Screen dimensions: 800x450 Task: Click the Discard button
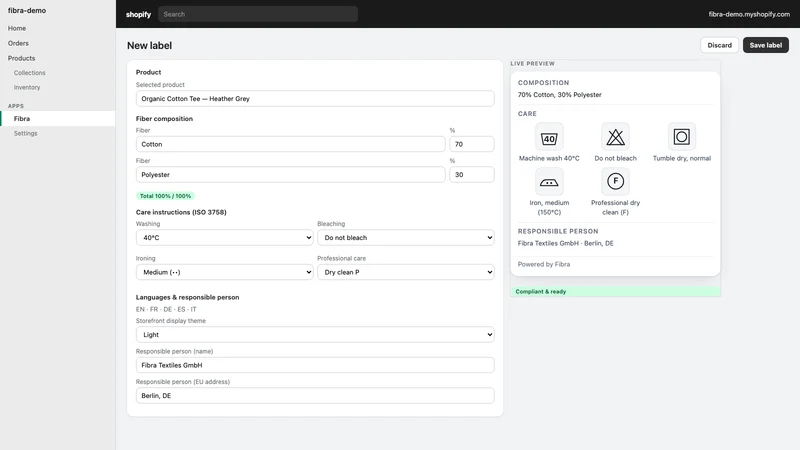[x=719, y=45]
